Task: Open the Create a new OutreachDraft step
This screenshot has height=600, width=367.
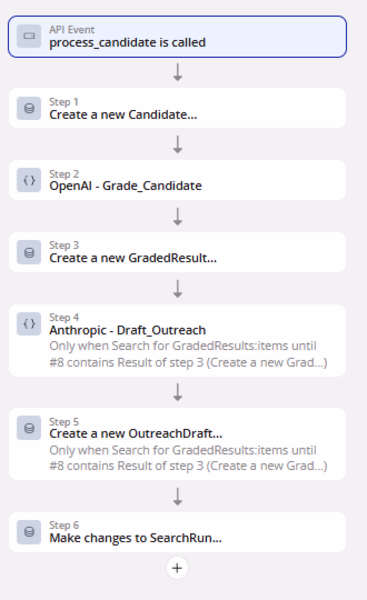Action: point(177,444)
